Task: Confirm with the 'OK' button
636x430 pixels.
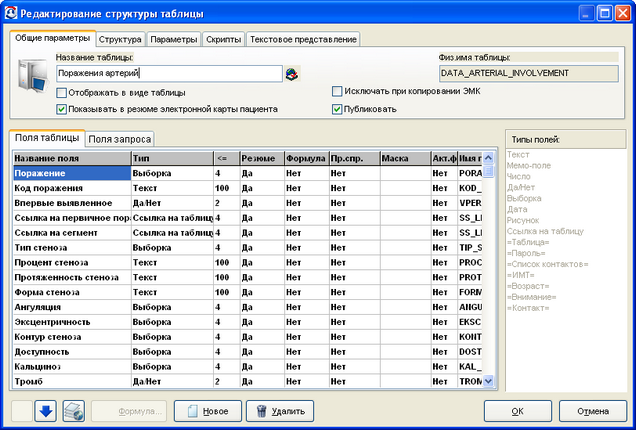Action: (x=518, y=411)
